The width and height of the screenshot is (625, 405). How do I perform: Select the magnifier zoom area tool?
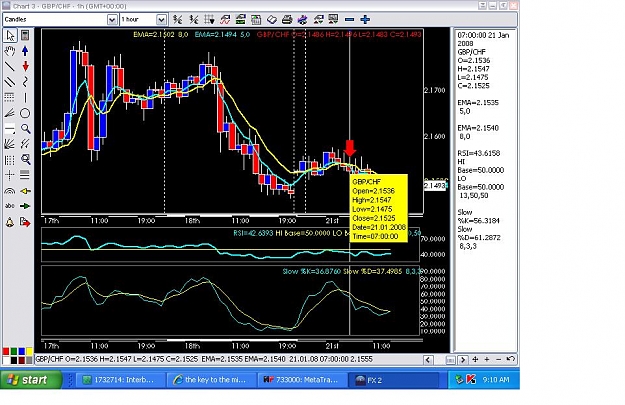click(x=25, y=159)
